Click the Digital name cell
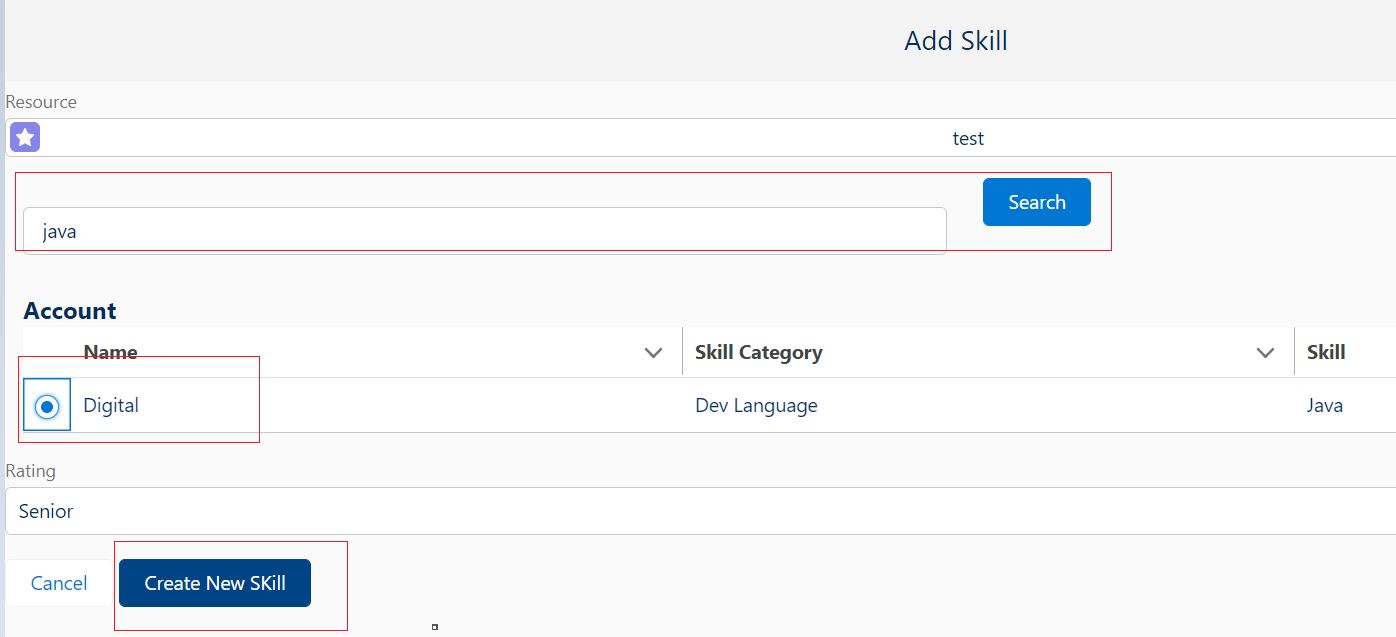 point(111,405)
